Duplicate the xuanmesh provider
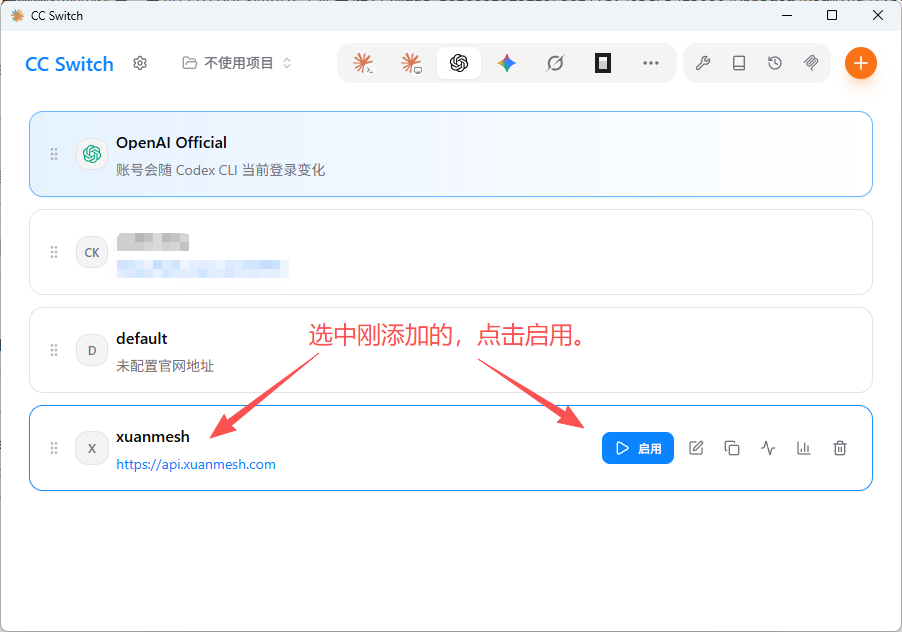 click(x=732, y=448)
